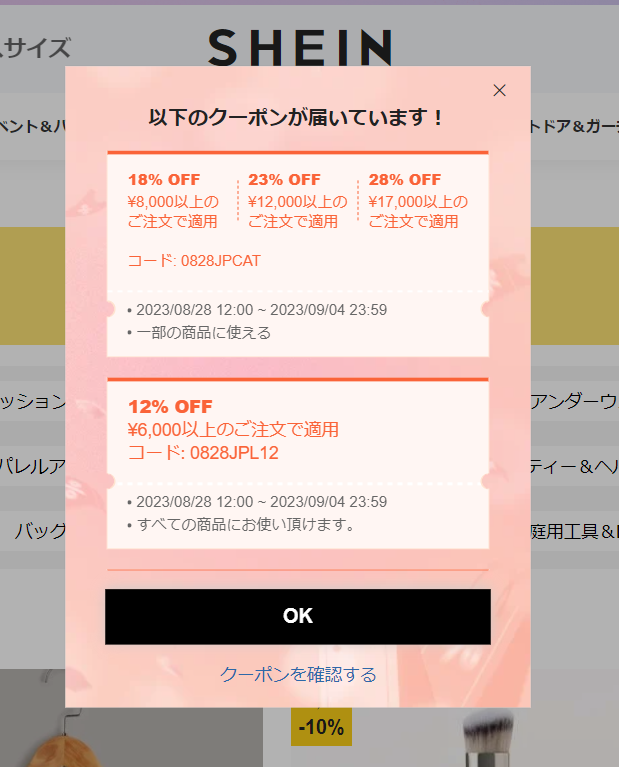Choose the 12% OFF coupon heading
Screen dimensions: 619x767
tap(170, 407)
